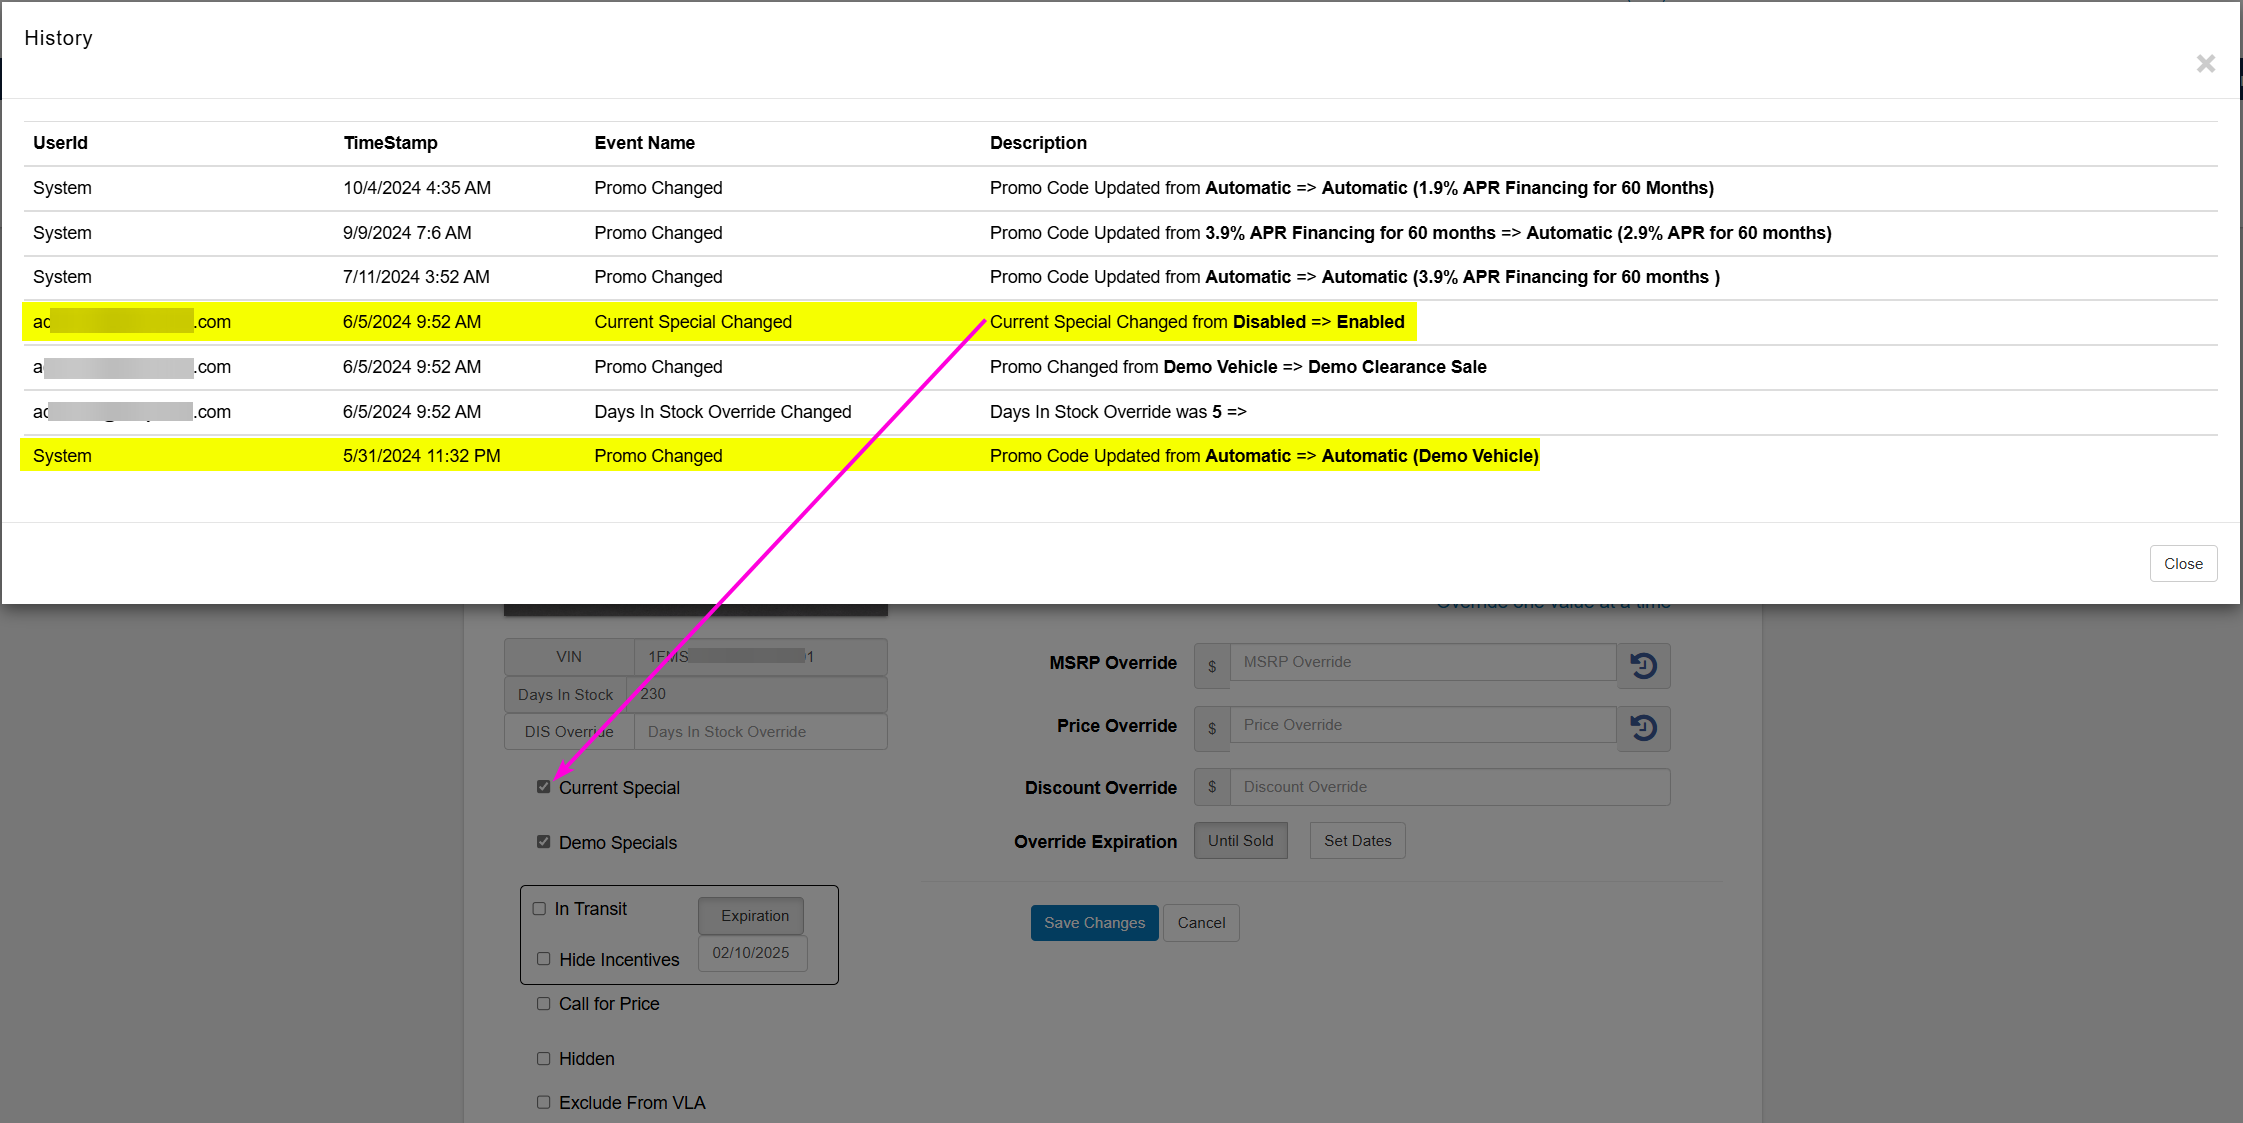This screenshot has width=2243, height=1123.
Task: Click the MSRP Override input field
Action: 1421,662
